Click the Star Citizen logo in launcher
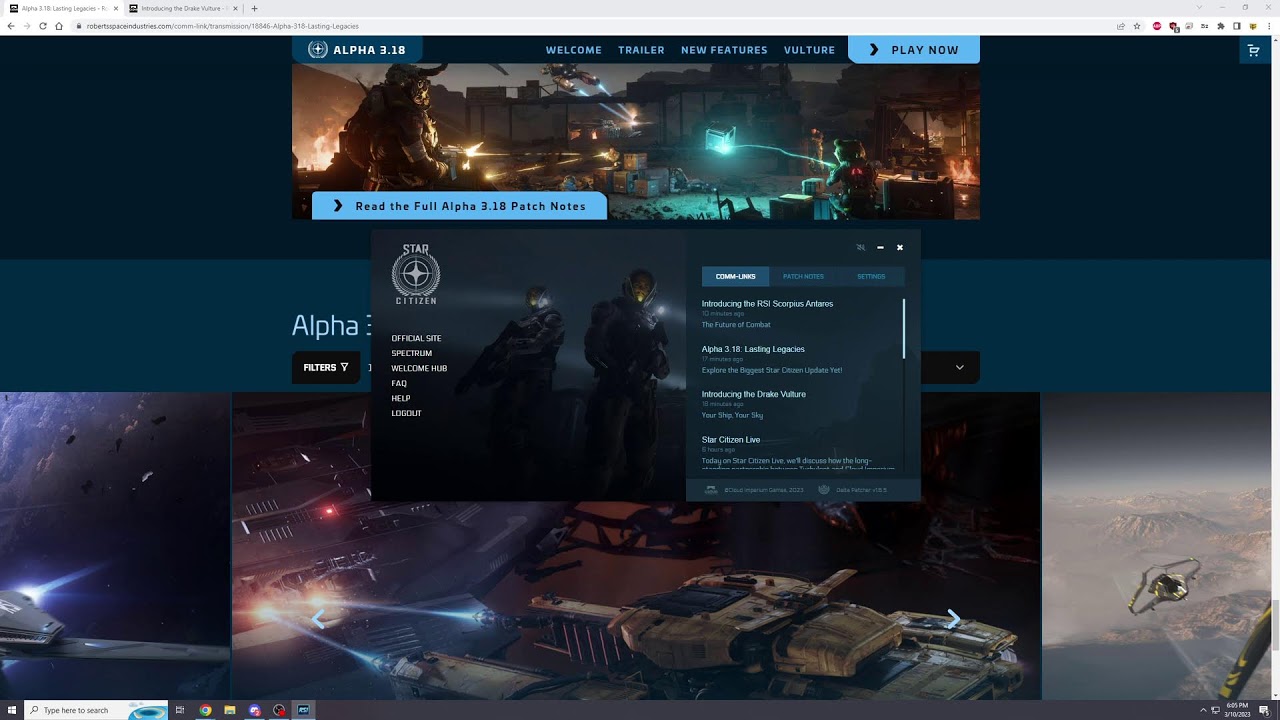This screenshot has height=720, width=1280. (416, 274)
